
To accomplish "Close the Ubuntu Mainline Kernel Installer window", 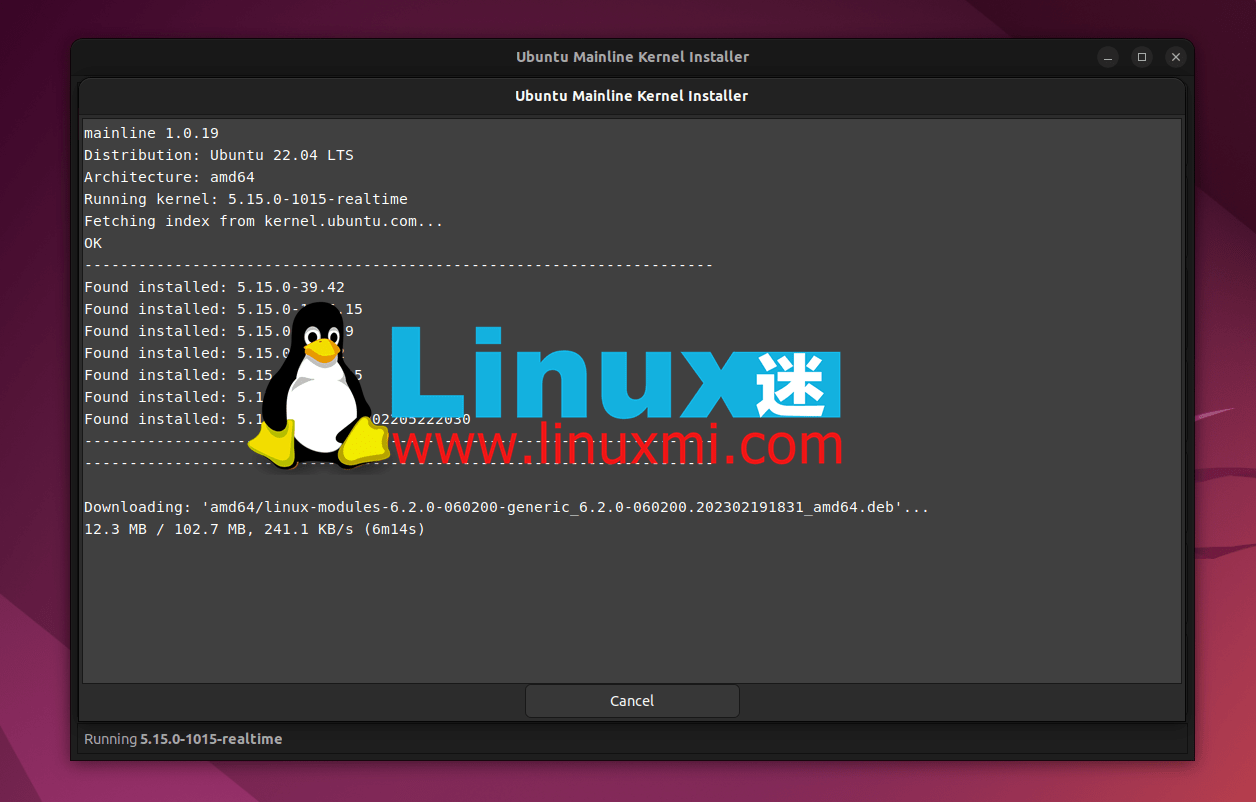I will (1175, 57).
